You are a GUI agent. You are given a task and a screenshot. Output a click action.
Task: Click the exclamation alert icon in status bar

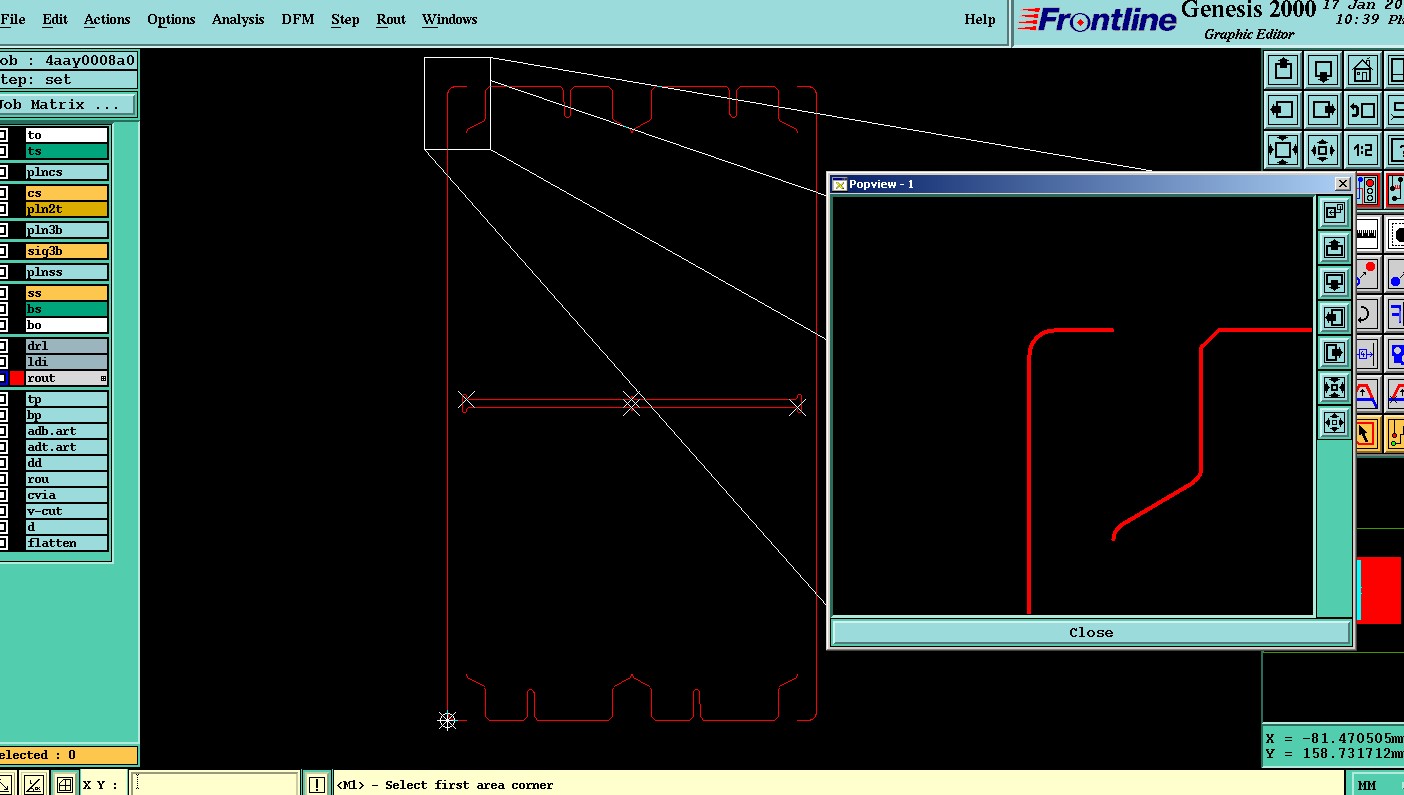click(317, 785)
